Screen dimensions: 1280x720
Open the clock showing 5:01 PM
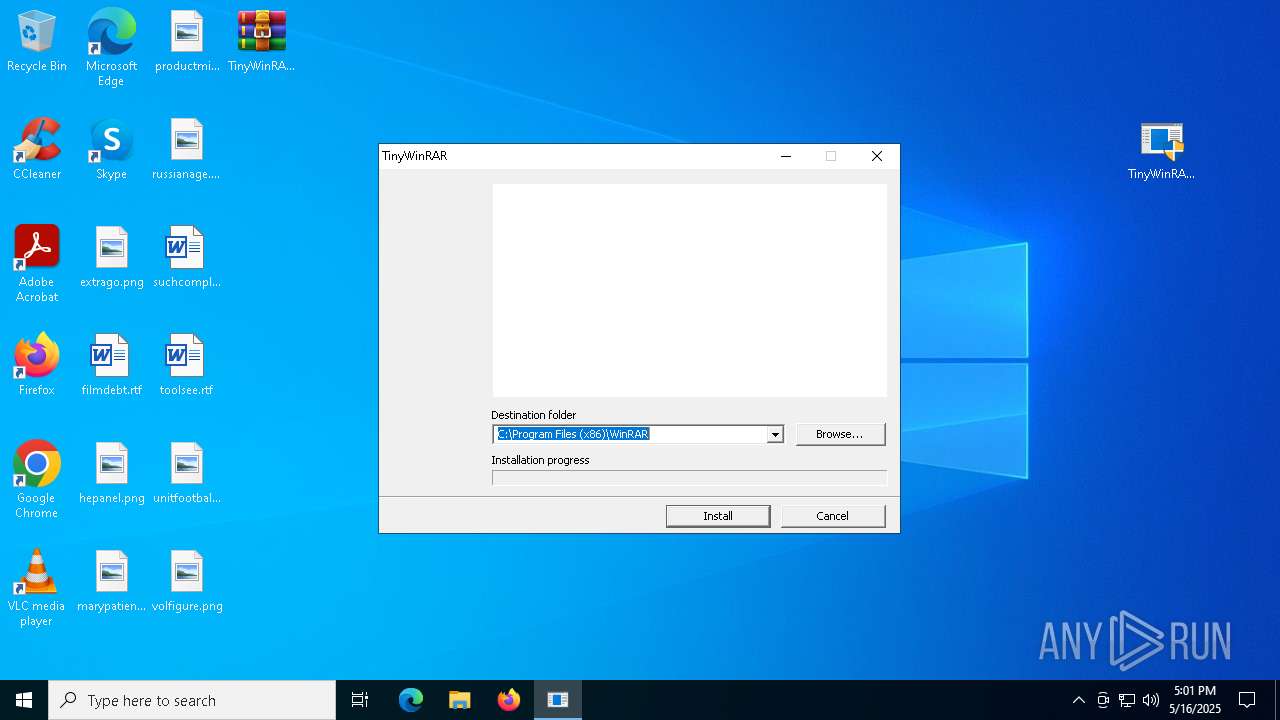tap(1195, 700)
